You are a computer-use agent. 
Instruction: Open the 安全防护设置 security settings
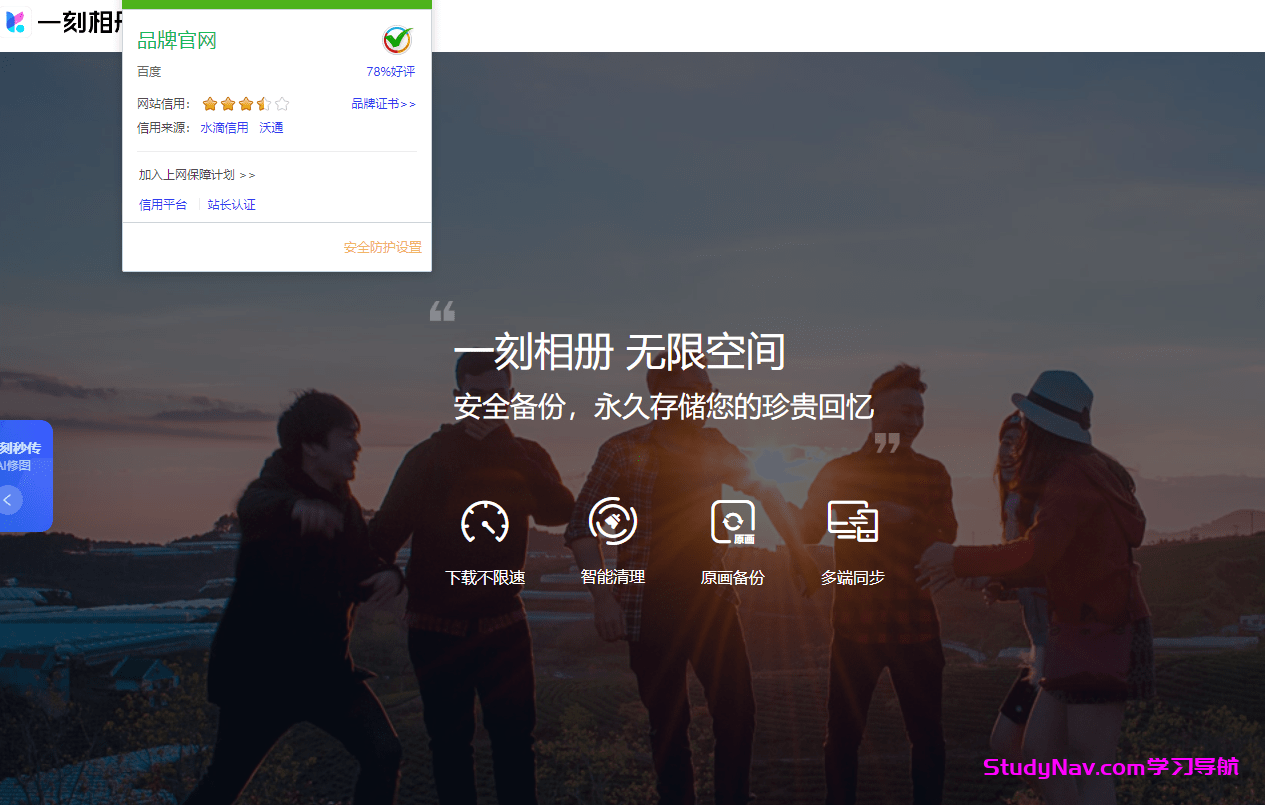click(x=382, y=247)
